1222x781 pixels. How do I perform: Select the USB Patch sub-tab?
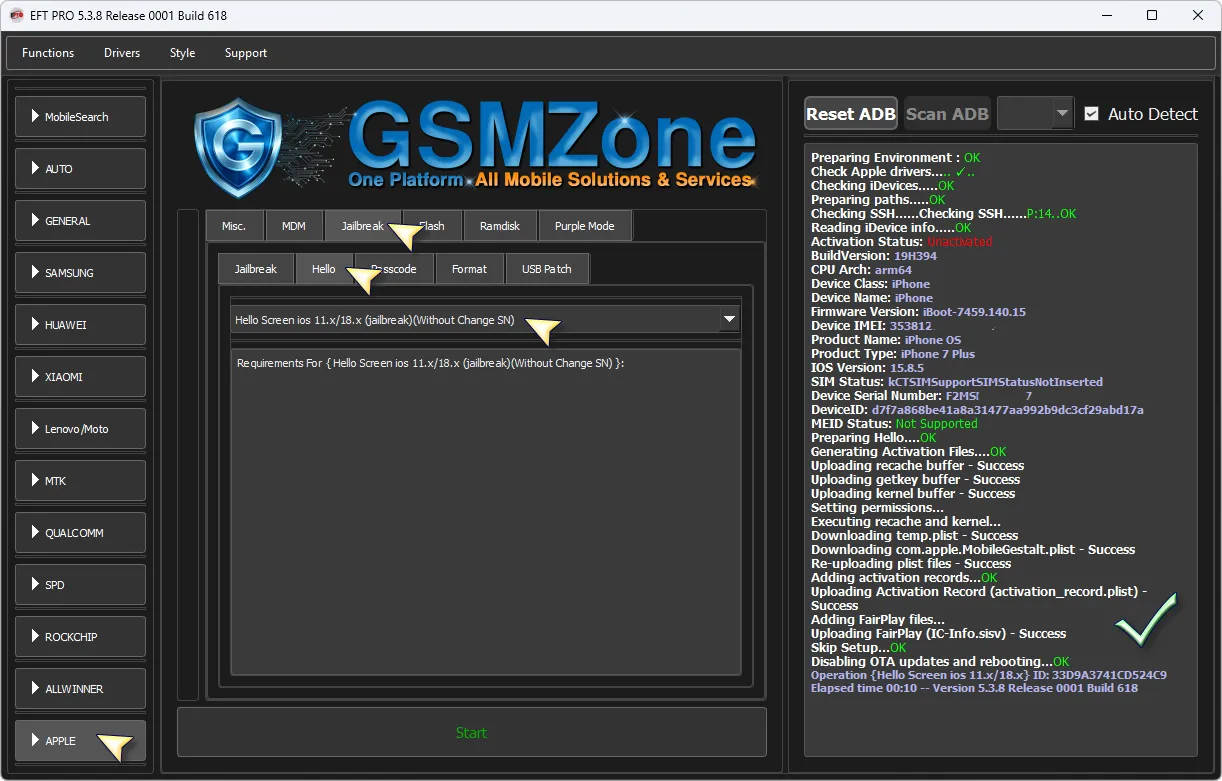point(546,269)
